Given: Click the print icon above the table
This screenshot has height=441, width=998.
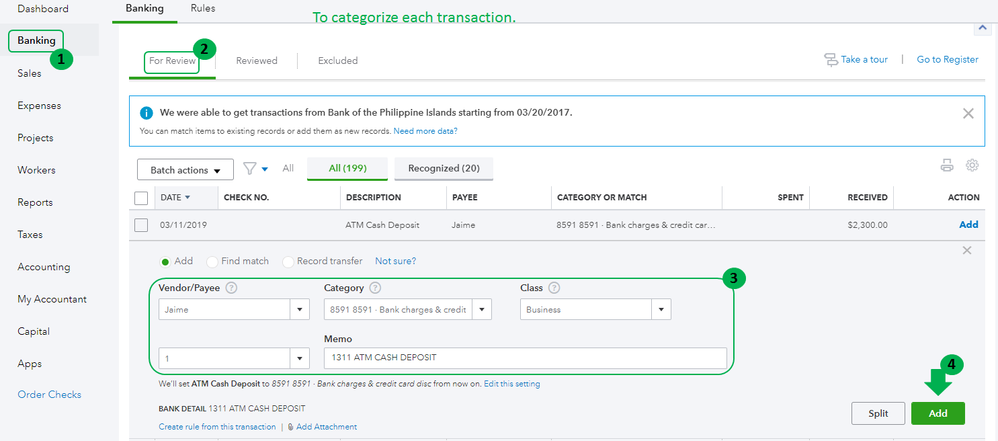Looking at the screenshot, I should pos(947,166).
